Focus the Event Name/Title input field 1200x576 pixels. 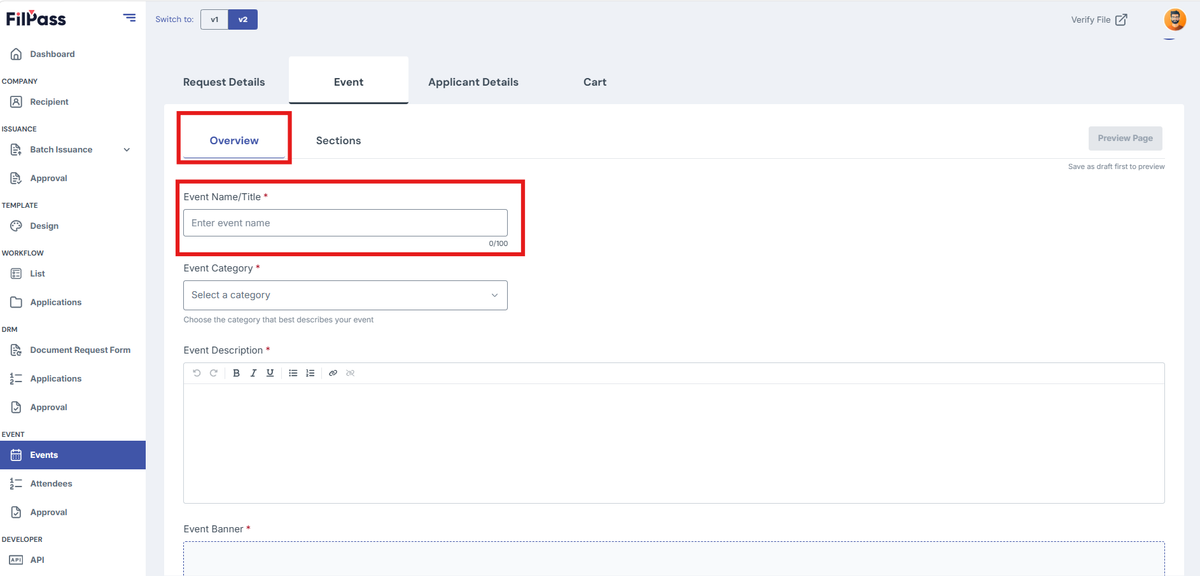click(345, 223)
